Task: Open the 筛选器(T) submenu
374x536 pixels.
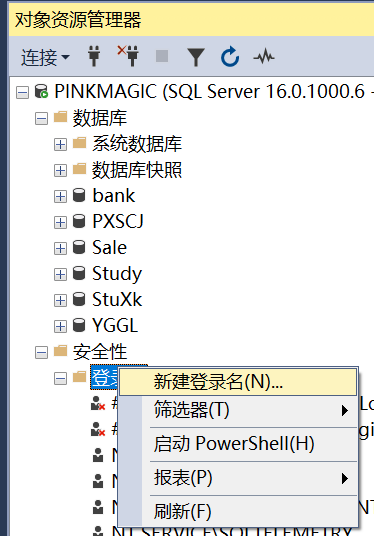Action: pyautogui.click(x=238, y=410)
